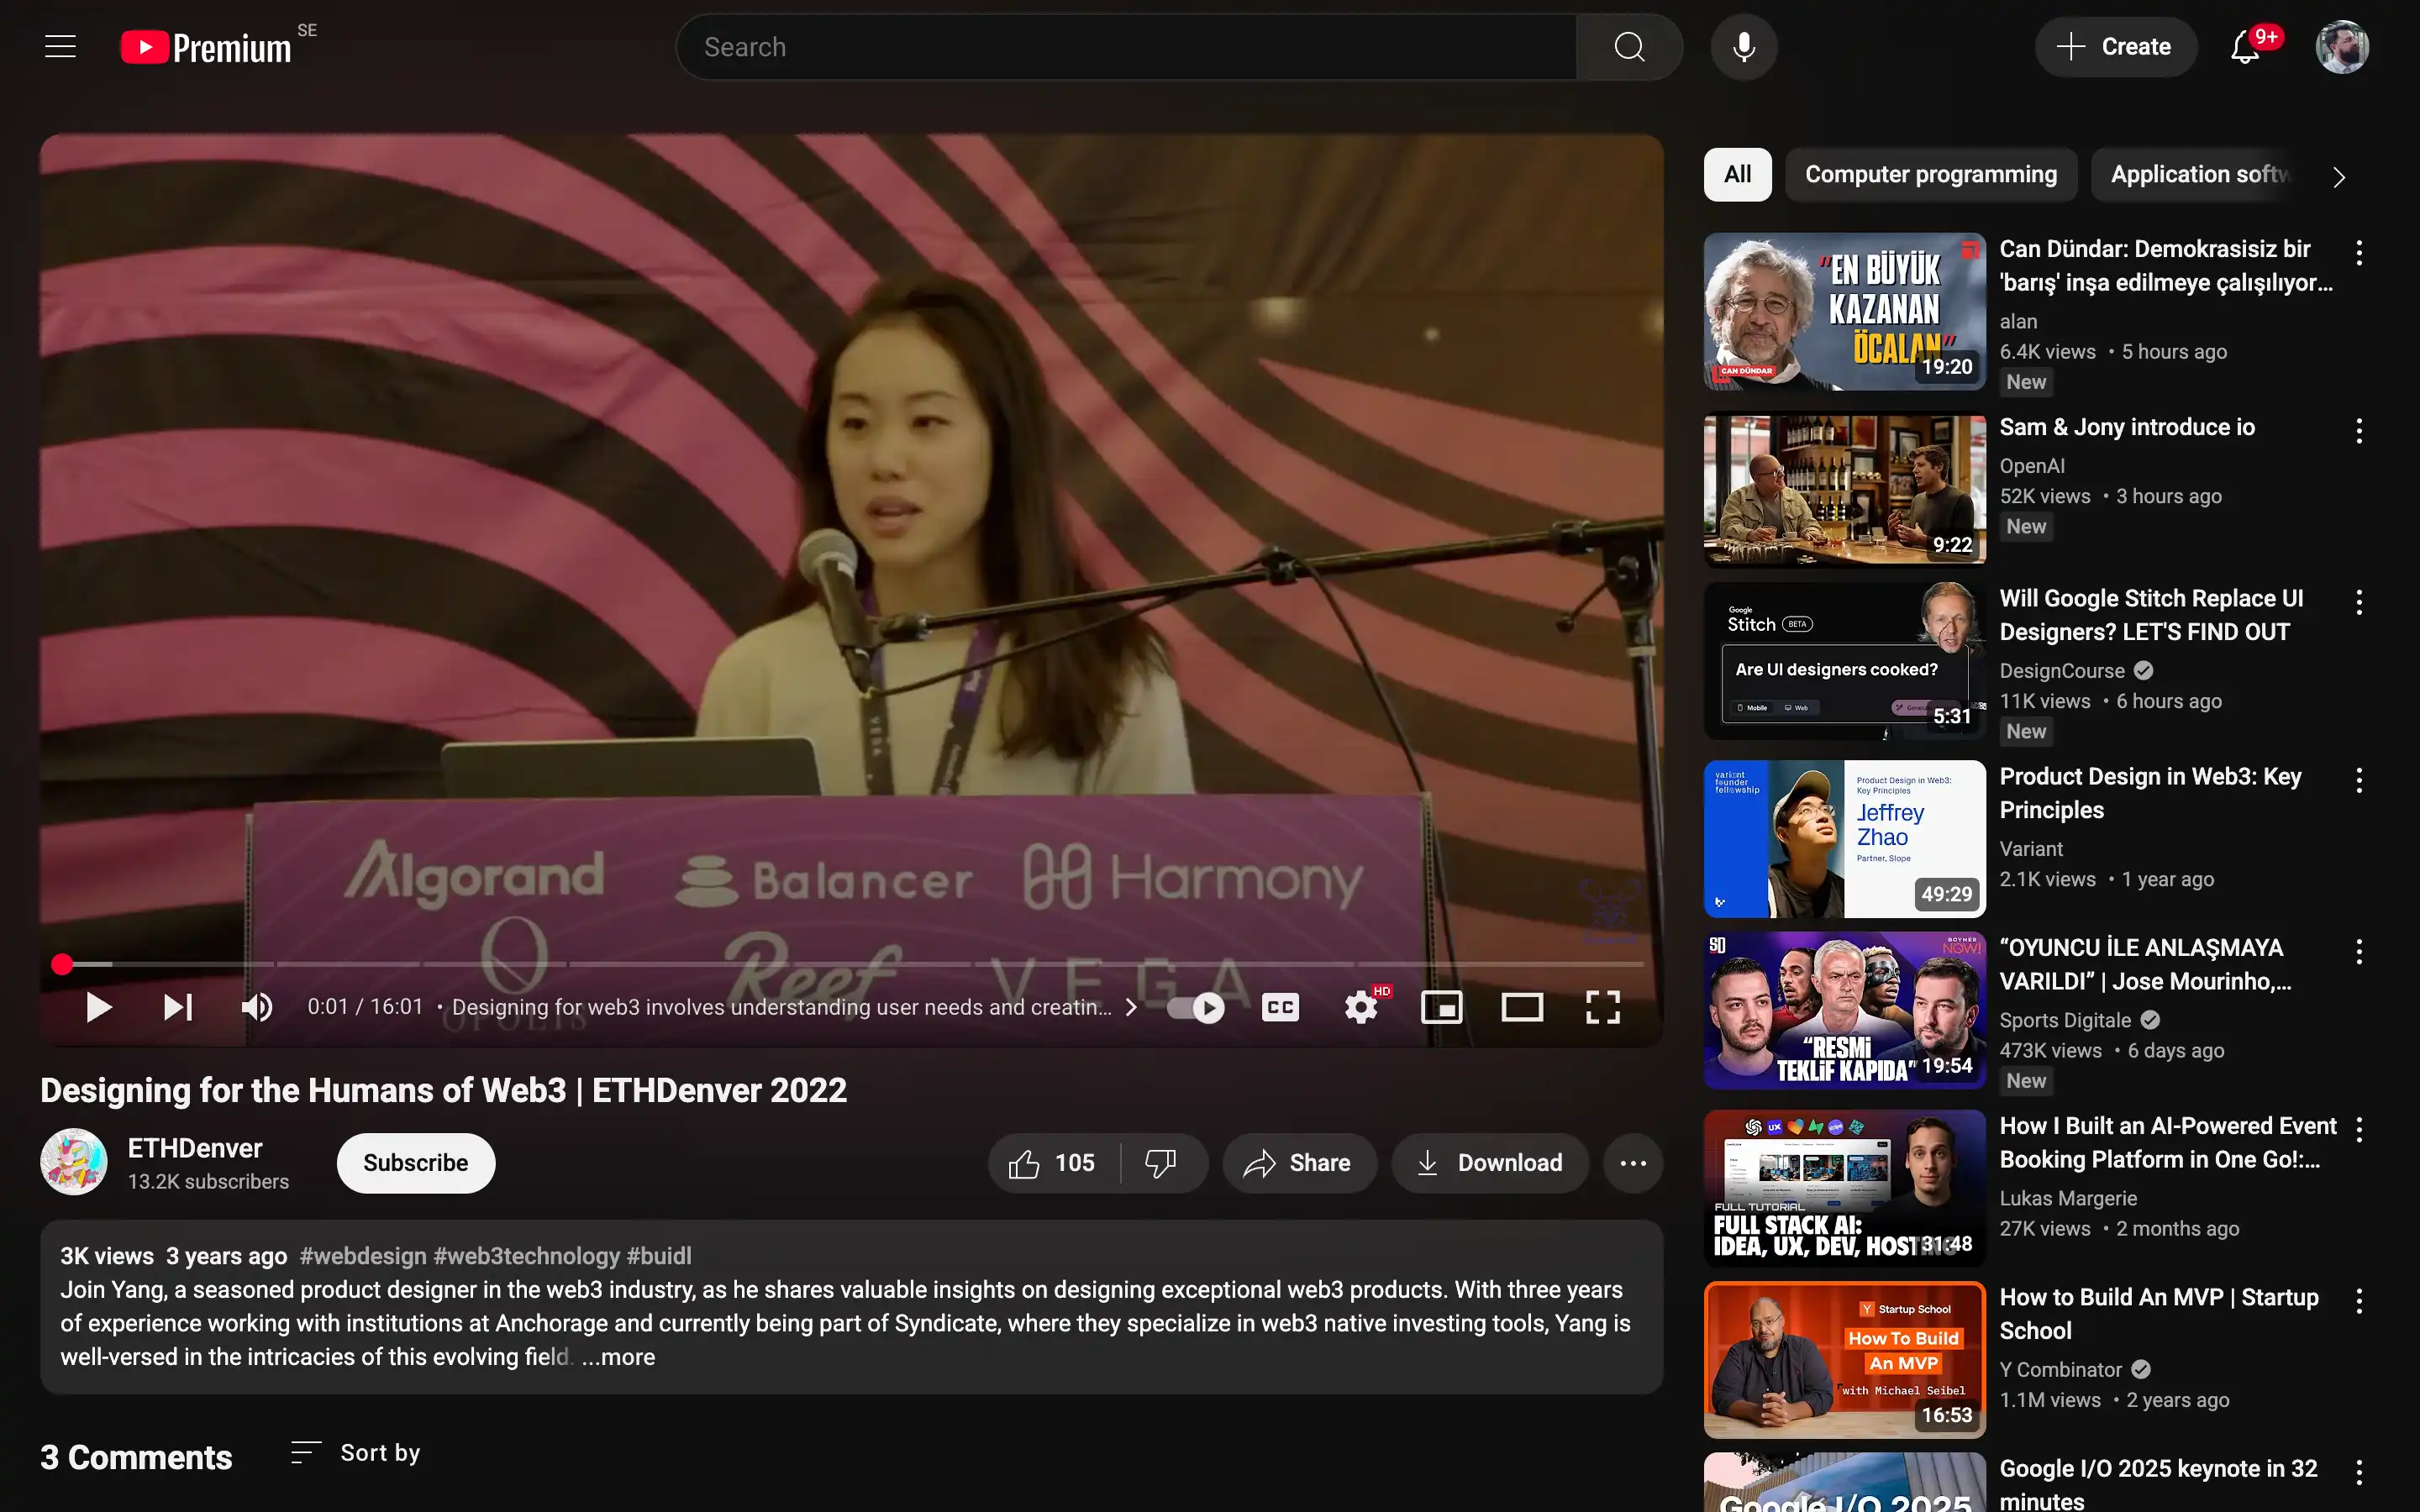The image size is (2420, 1512).
Task: Click the video progress bar scrubber
Action: click(x=62, y=964)
